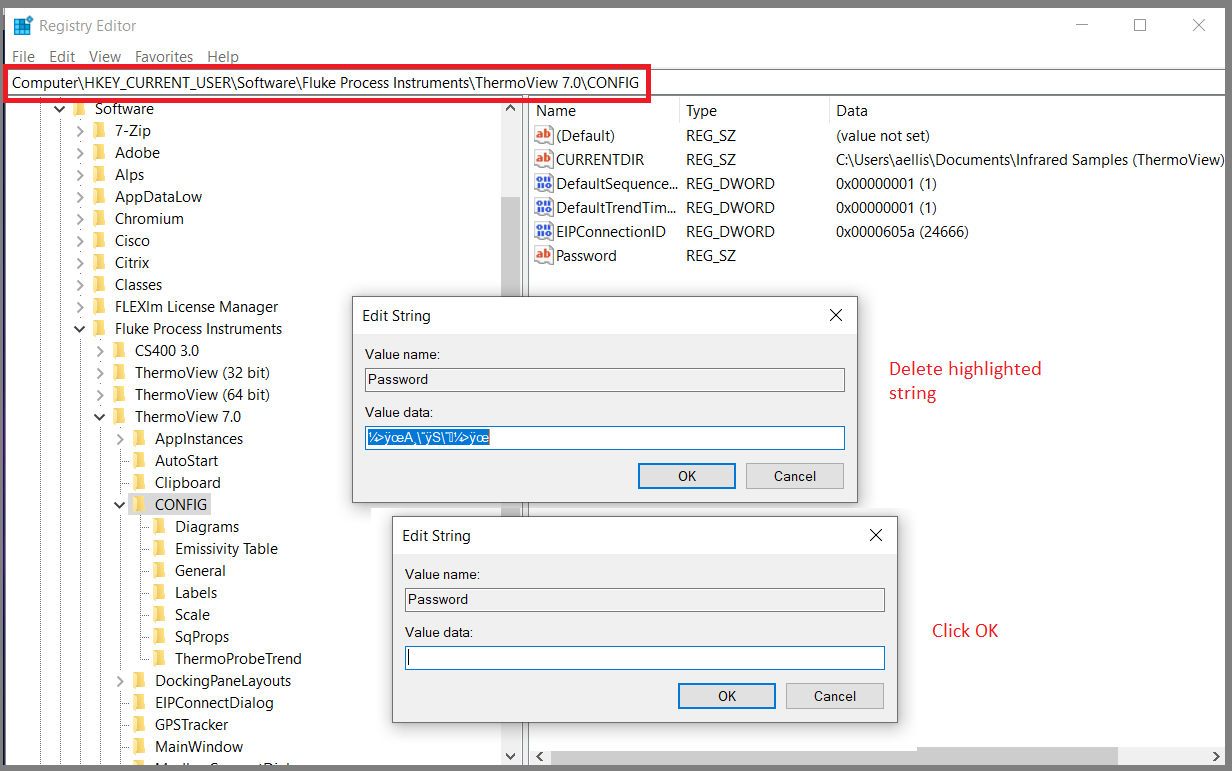Expand the CS400 3.0 key
Viewport: 1232px width, 771px height.
(100, 351)
